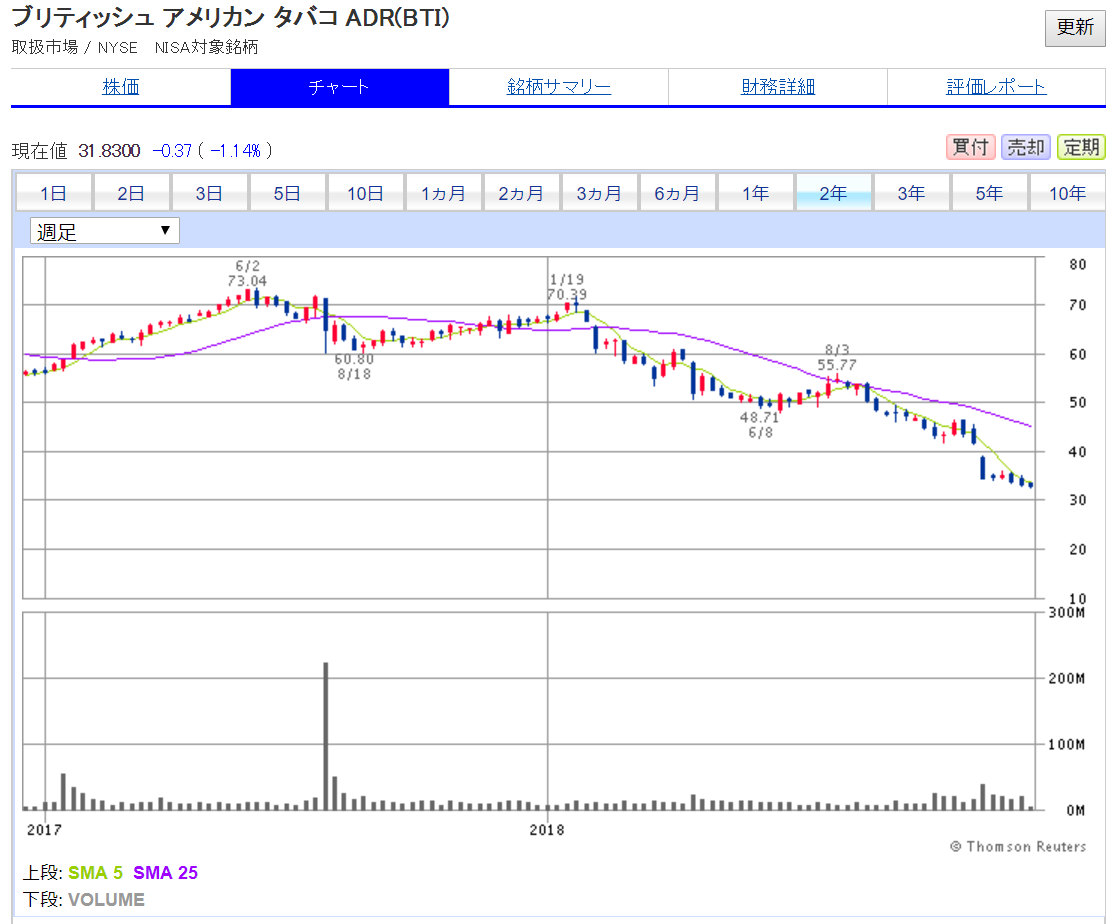Select the チャート tab

pos(340,87)
